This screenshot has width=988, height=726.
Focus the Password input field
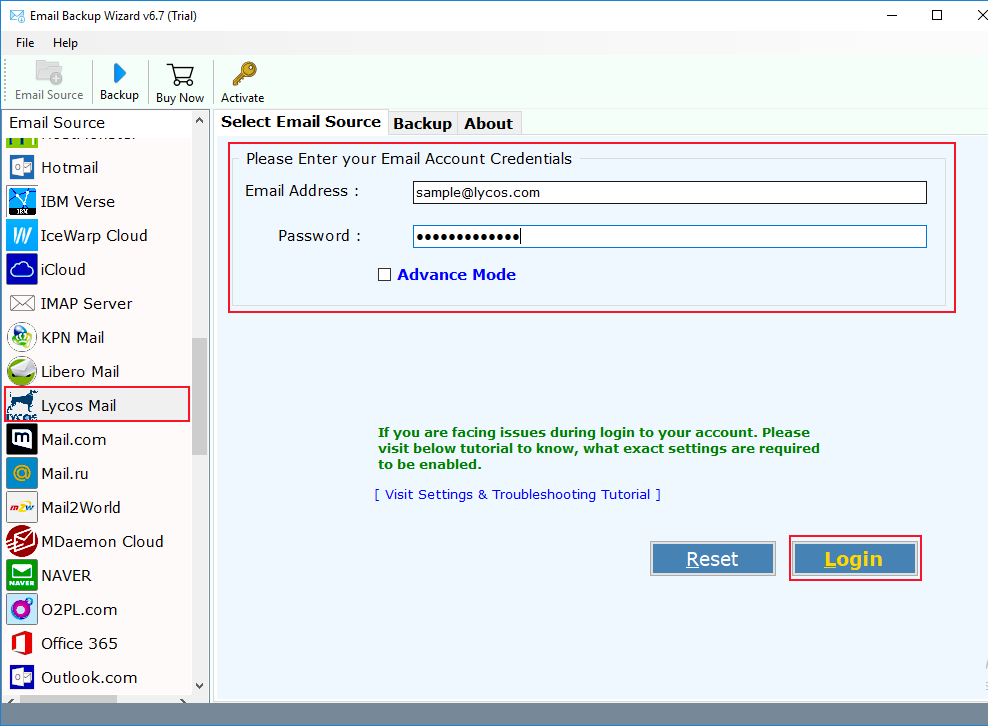pyautogui.click(x=670, y=237)
